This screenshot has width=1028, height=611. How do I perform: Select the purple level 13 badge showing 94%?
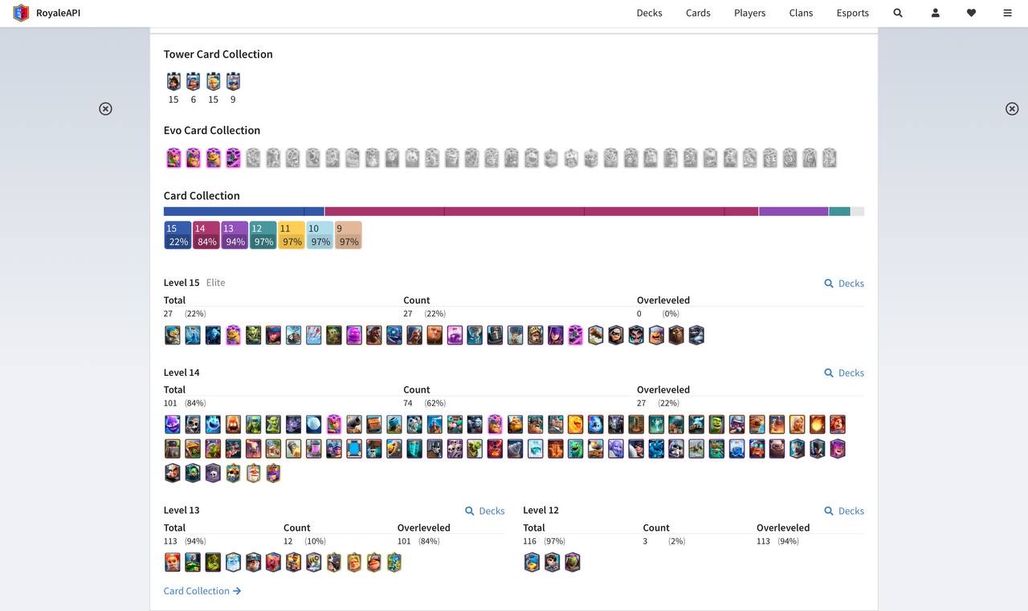[x=234, y=235]
